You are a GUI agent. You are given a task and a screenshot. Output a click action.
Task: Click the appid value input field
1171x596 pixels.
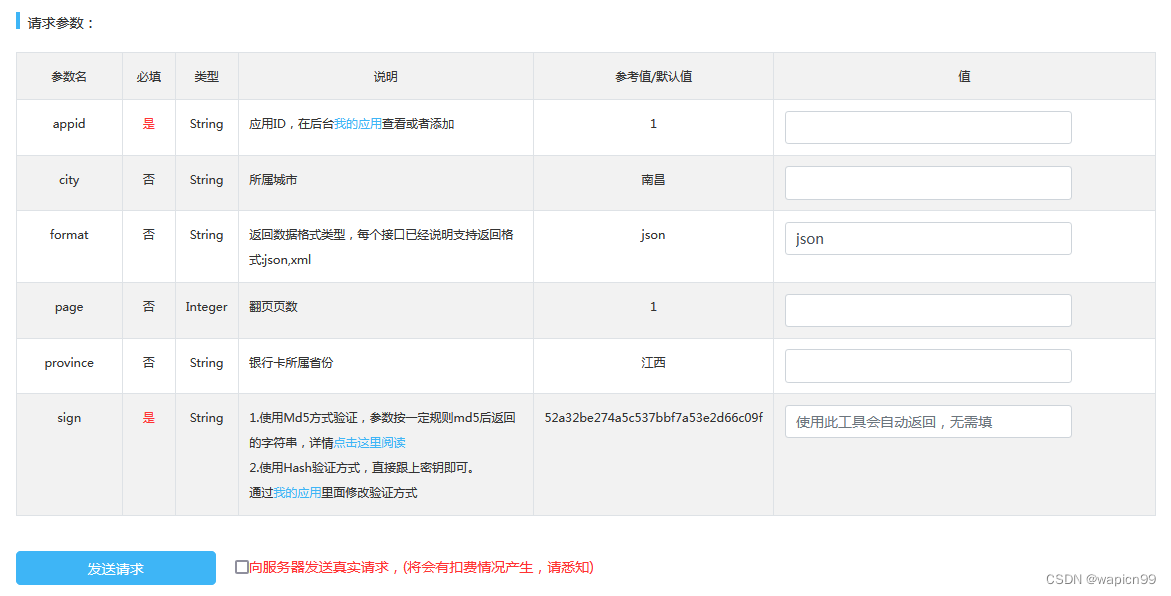pos(927,127)
